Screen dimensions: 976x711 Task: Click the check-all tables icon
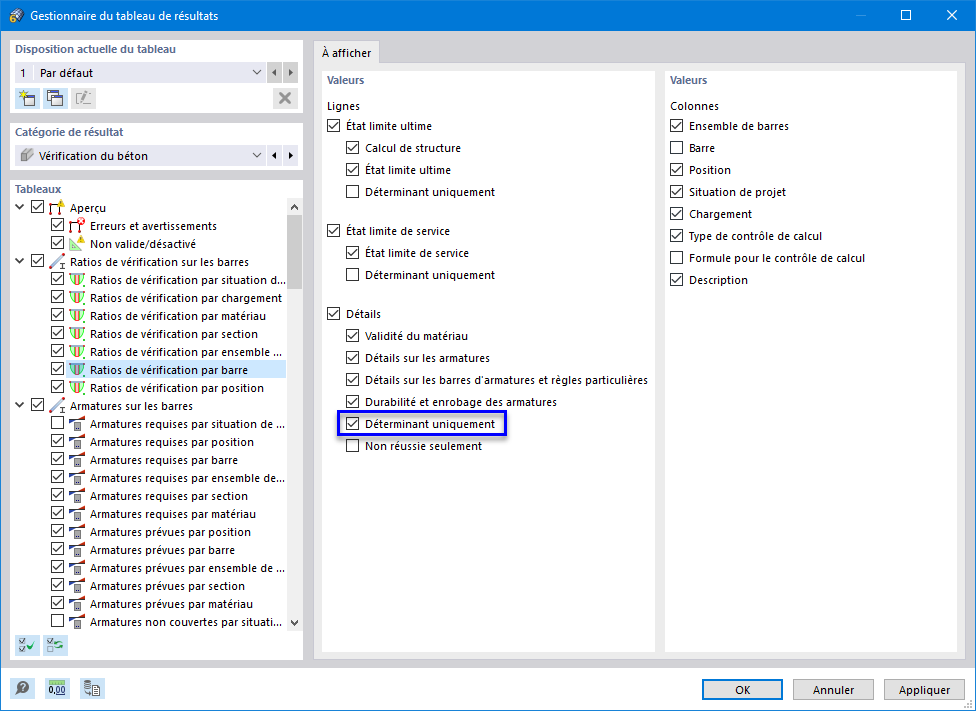(x=27, y=646)
